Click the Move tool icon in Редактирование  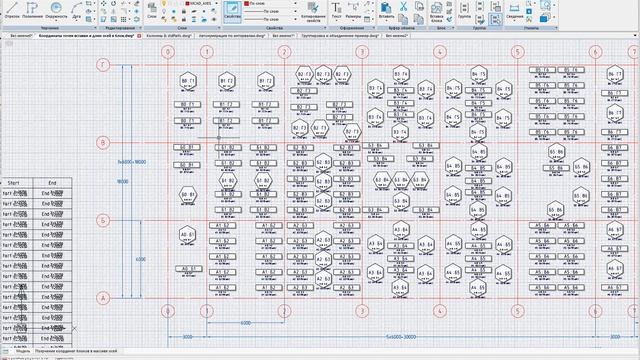pos(104,3)
